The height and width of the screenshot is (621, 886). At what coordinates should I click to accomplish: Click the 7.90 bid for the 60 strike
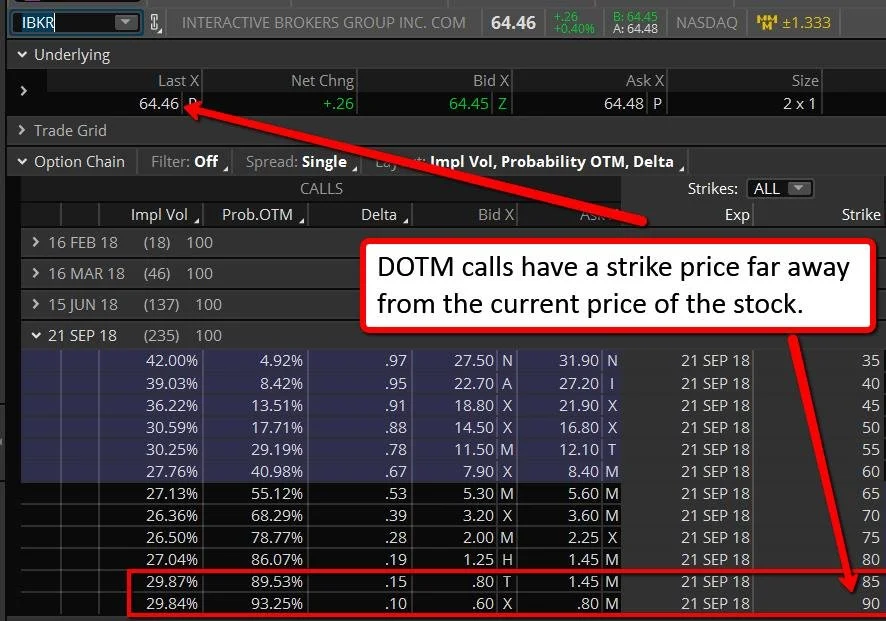[x=479, y=472]
